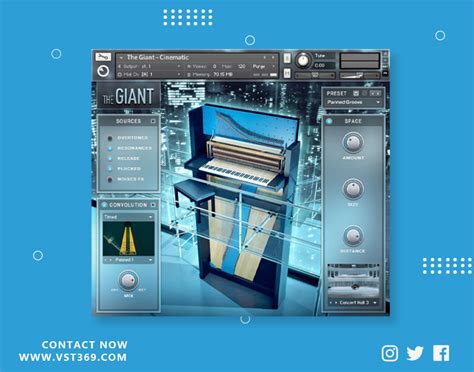The width and height of the screenshot is (474, 372).
Task: Click the Tune knob
Action: point(303,60)
